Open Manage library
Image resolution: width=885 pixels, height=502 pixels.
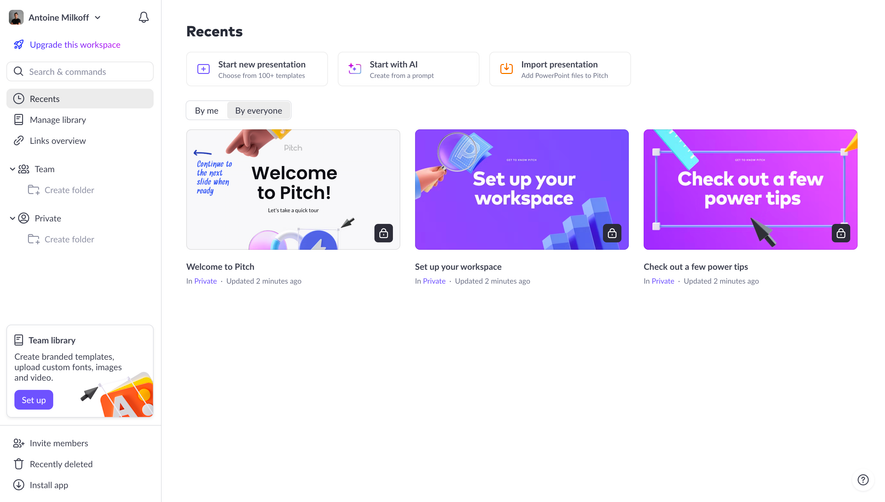click(x=58, y=120)
